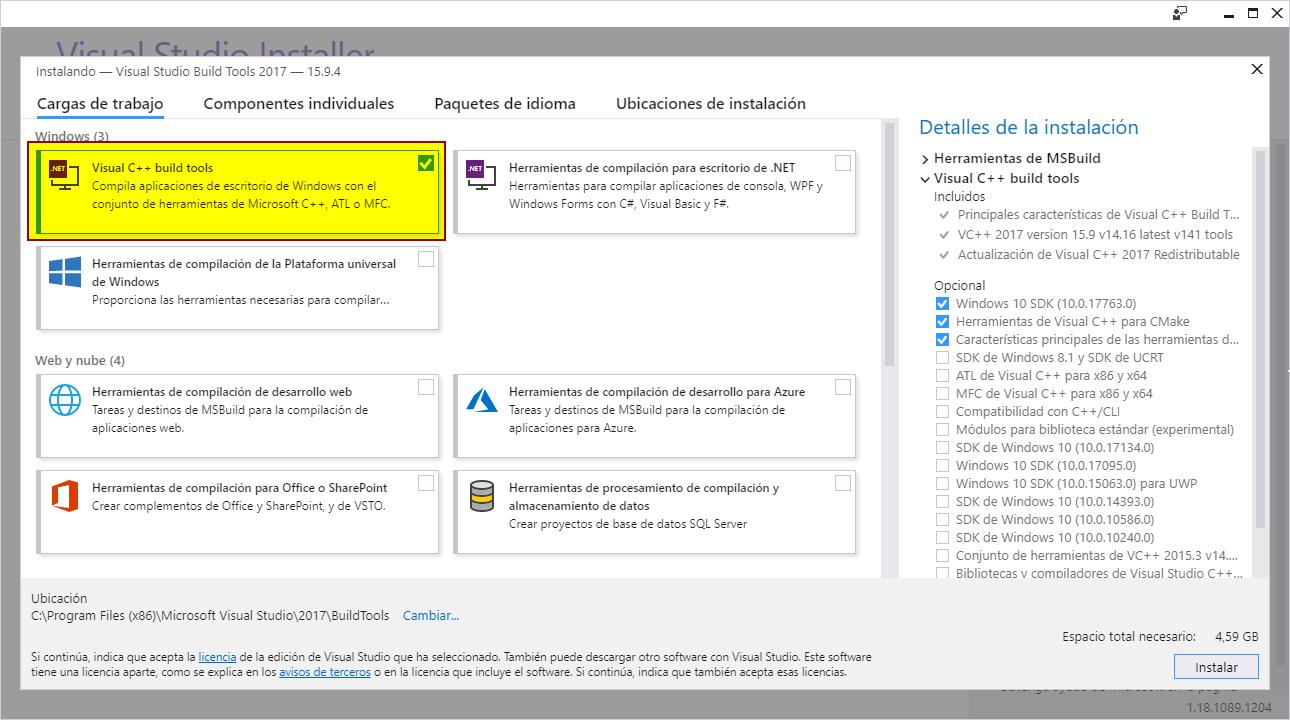Check the Universal Windows Platform build tools workload checkbox
The height and width of the screenshot is (720, 1290).
coord(426,259)
